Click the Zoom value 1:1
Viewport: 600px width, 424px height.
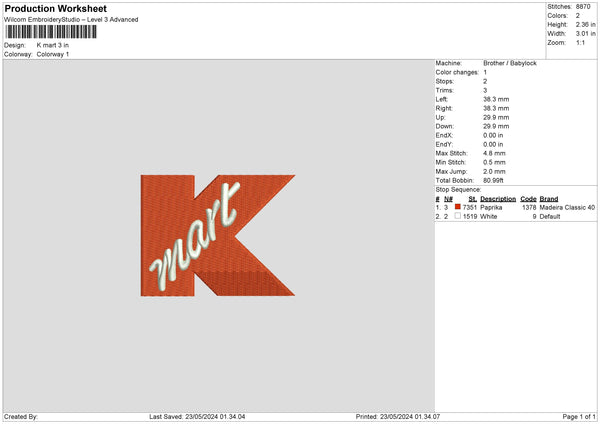pyautogui.click(x=580, y=43)
